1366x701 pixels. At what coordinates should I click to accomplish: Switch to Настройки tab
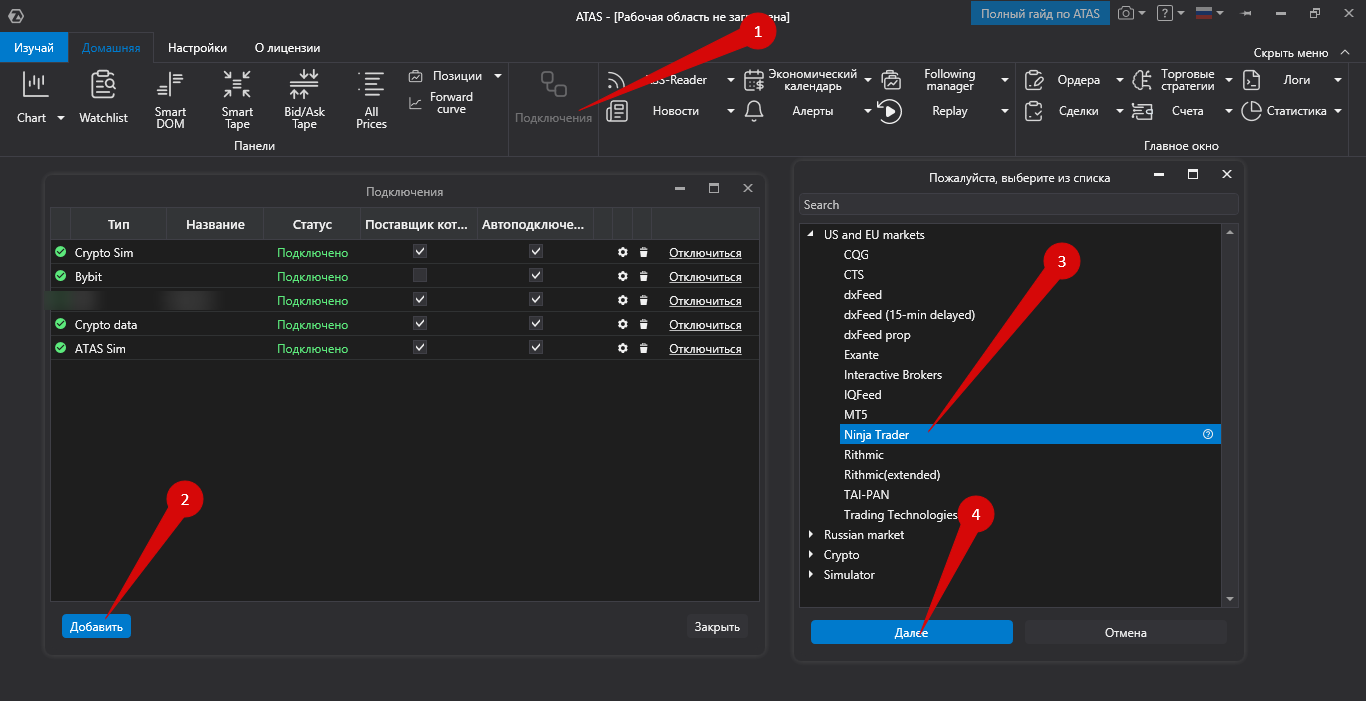(197, 48)
